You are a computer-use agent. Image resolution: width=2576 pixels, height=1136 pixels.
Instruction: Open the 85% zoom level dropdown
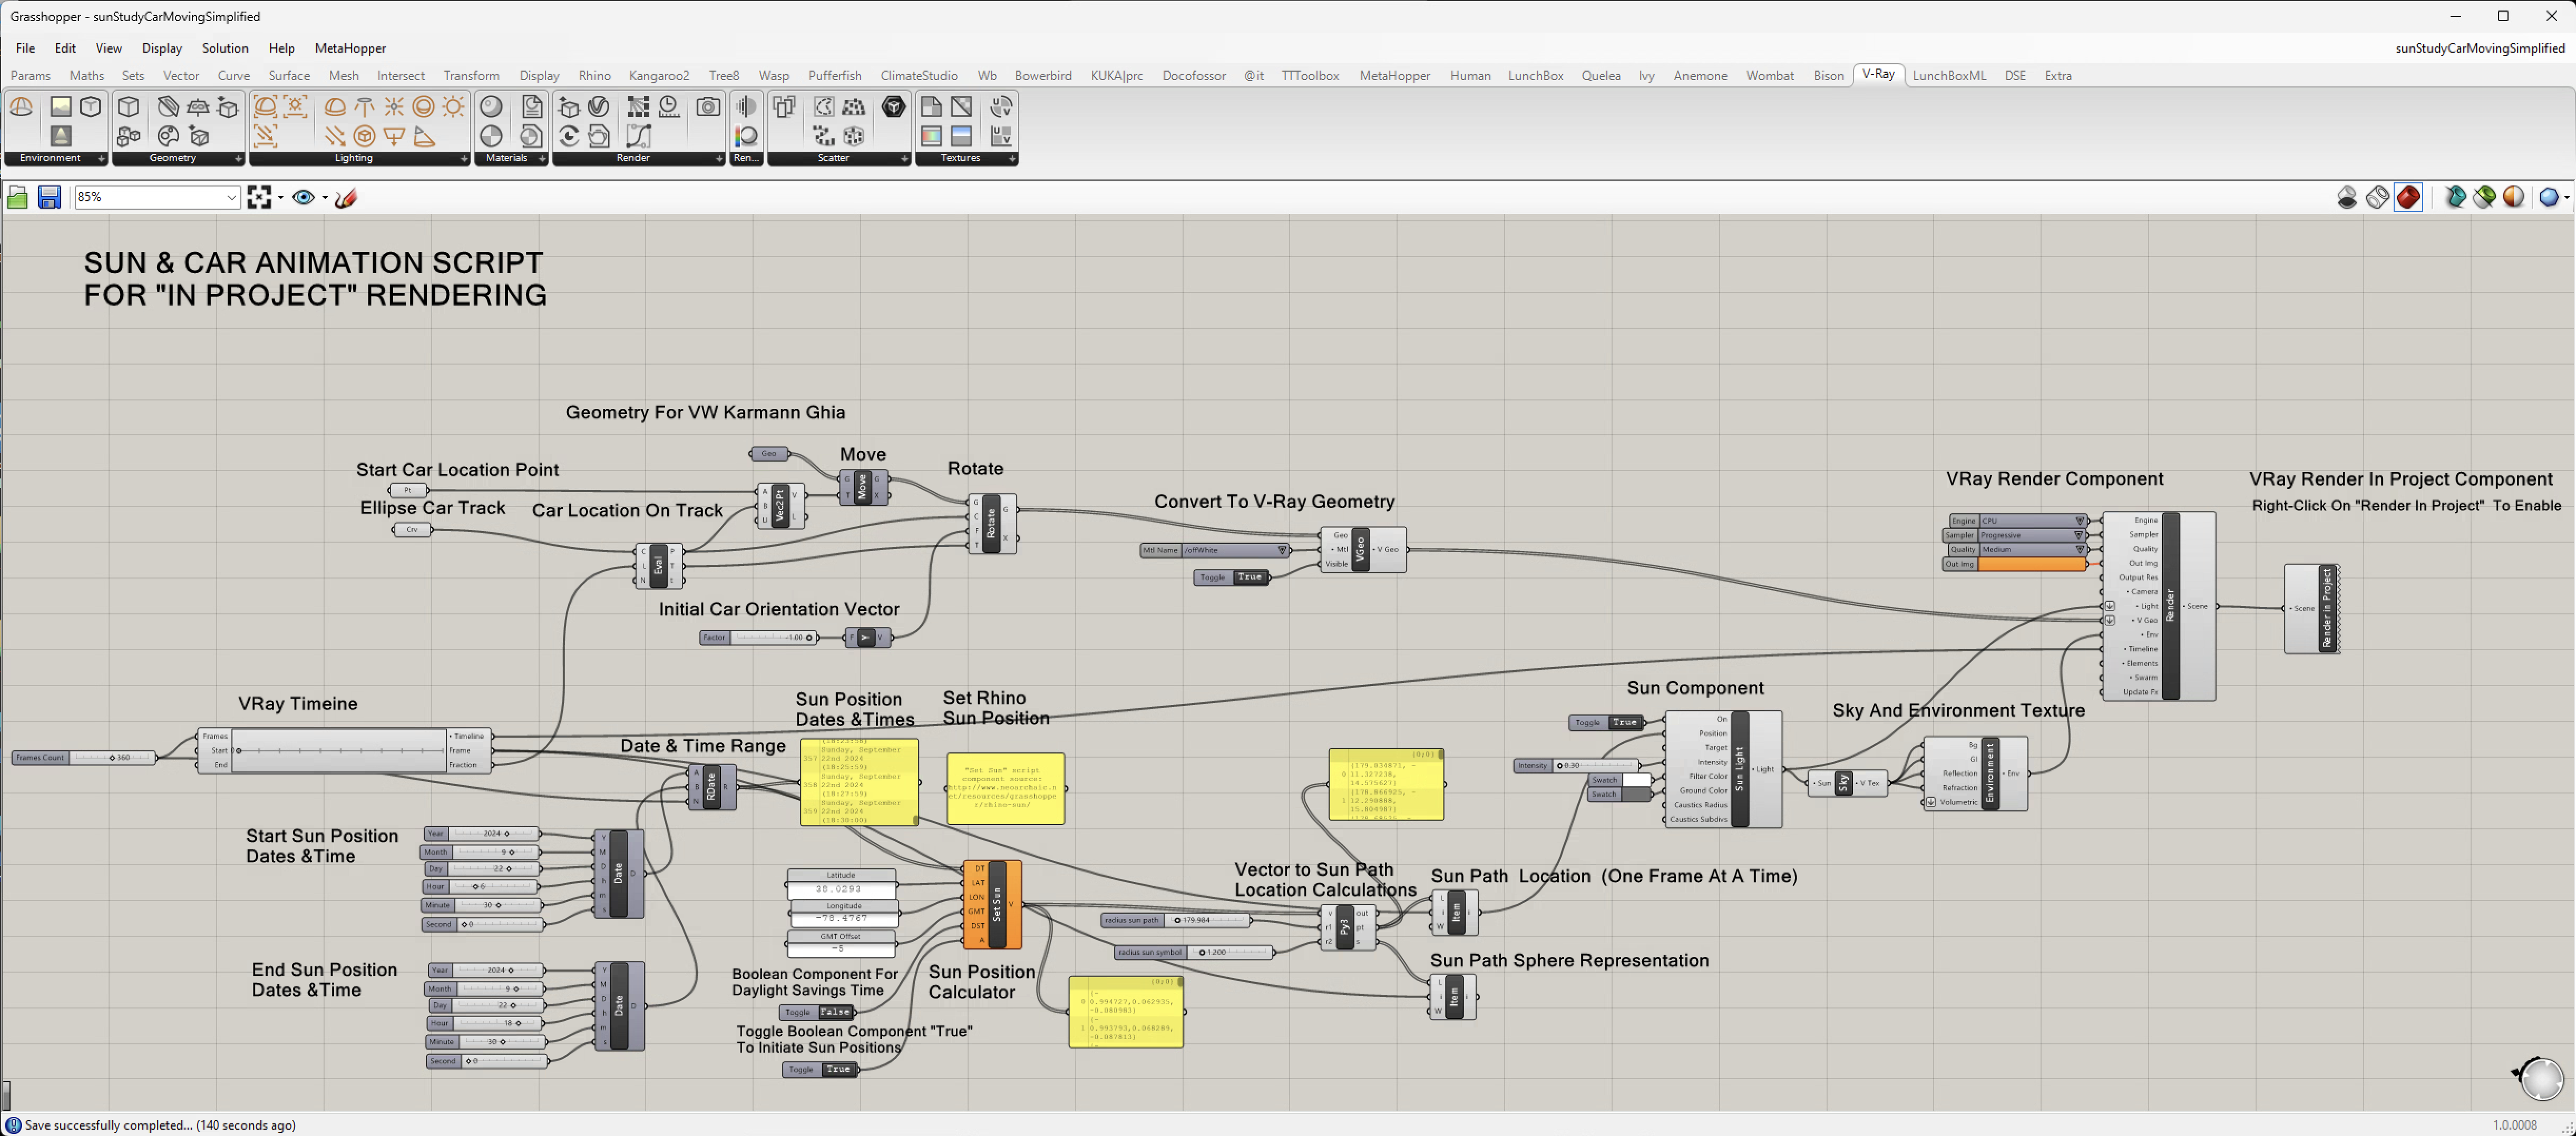pyautogui.click(x=230, y=197)
